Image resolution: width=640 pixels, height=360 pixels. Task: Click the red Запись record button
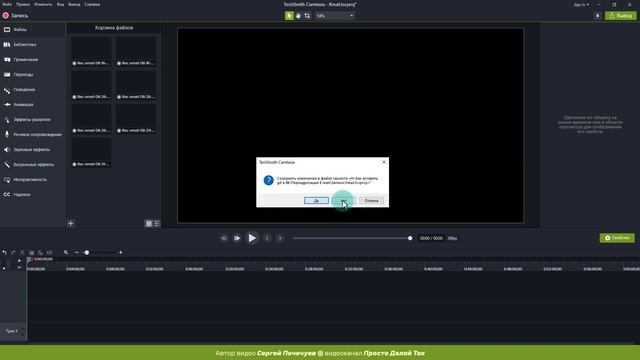click(15, 16)
